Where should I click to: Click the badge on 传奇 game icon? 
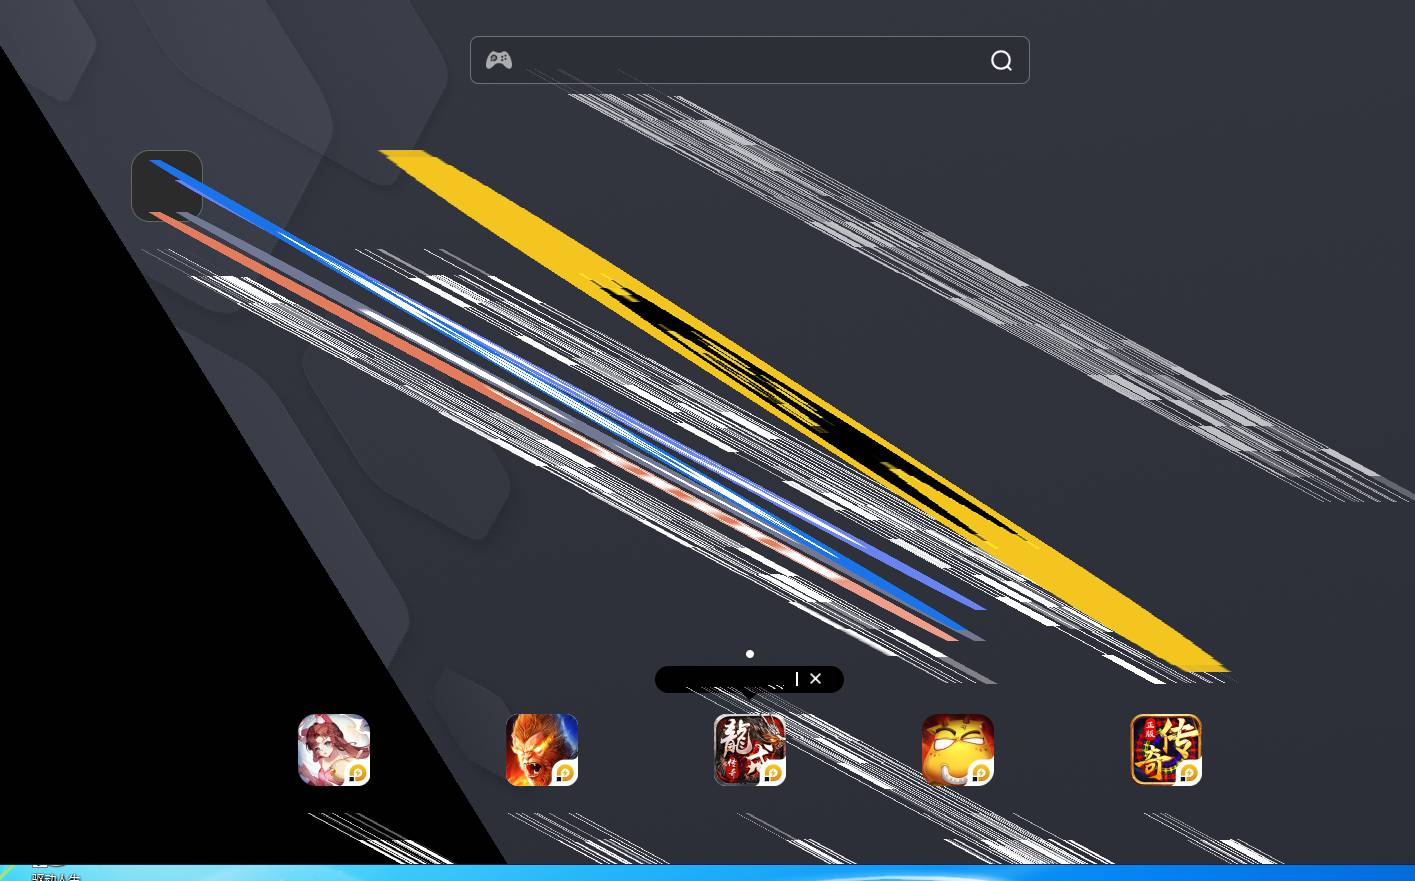coord(1189,773)
